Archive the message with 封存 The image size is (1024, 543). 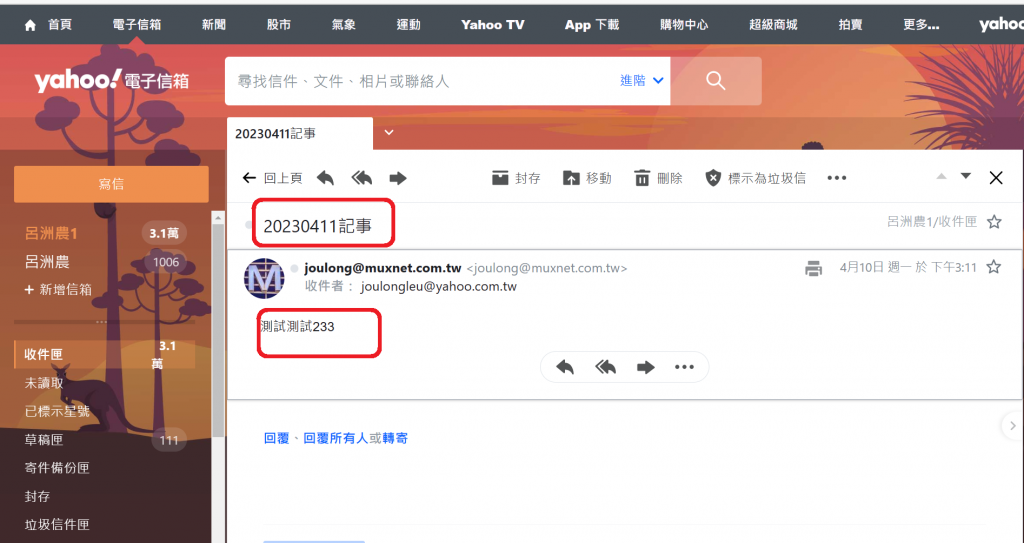coord(516,178)
